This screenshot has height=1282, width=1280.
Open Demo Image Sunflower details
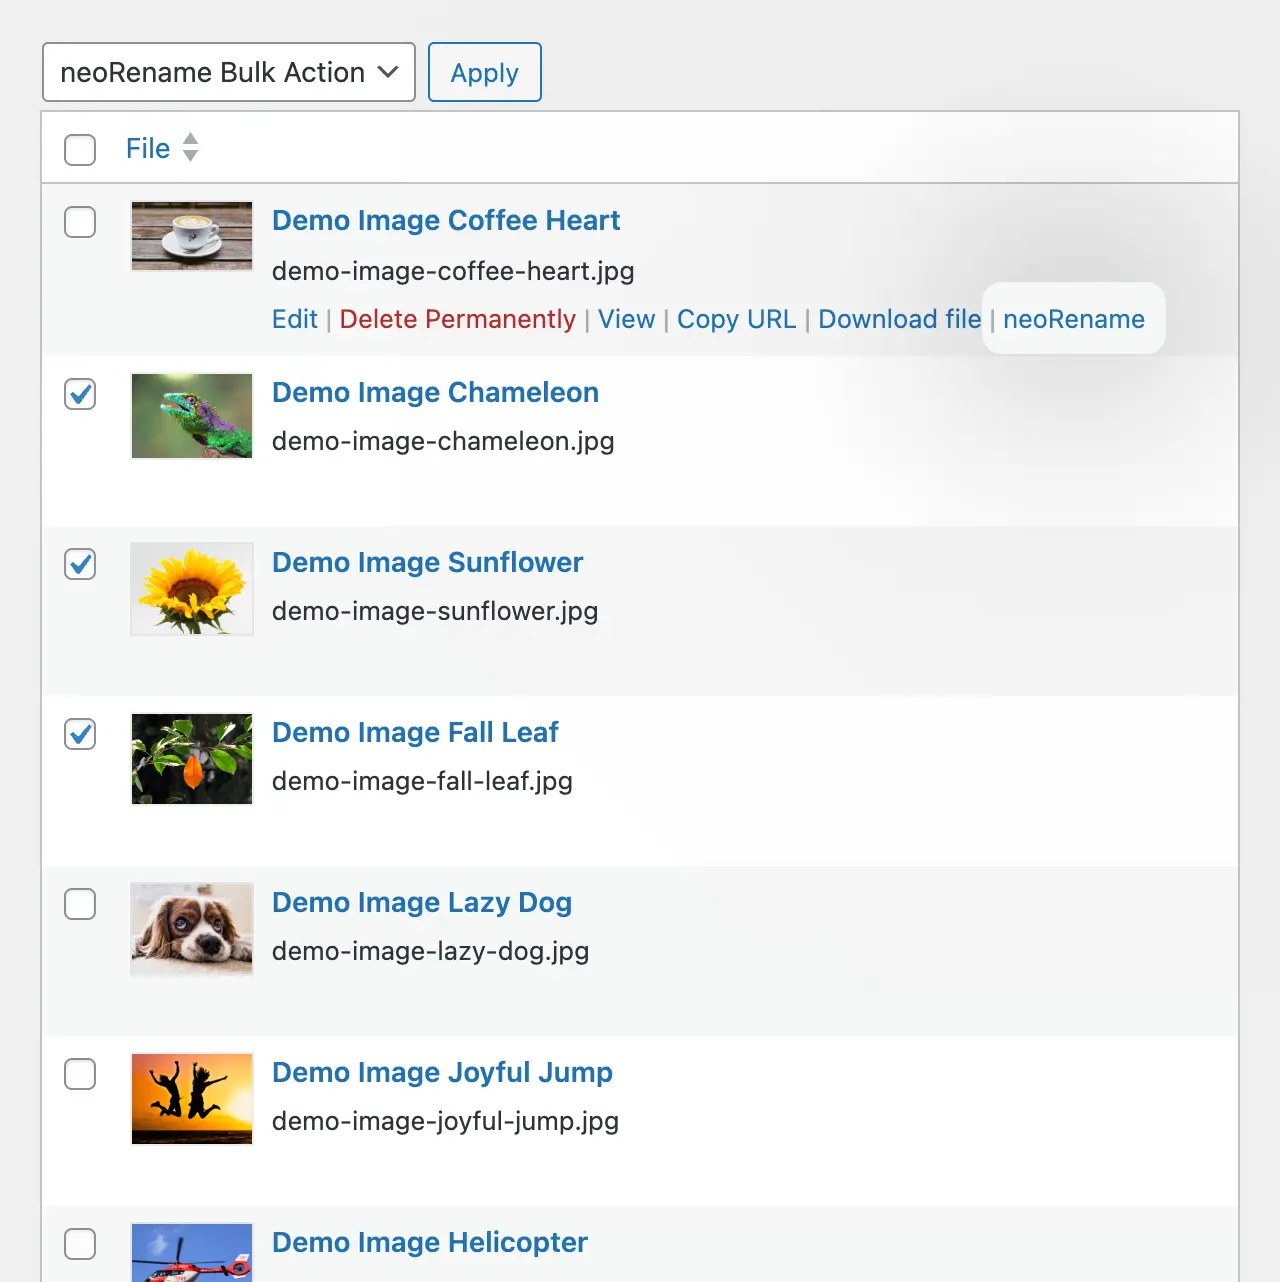[427, 562]
